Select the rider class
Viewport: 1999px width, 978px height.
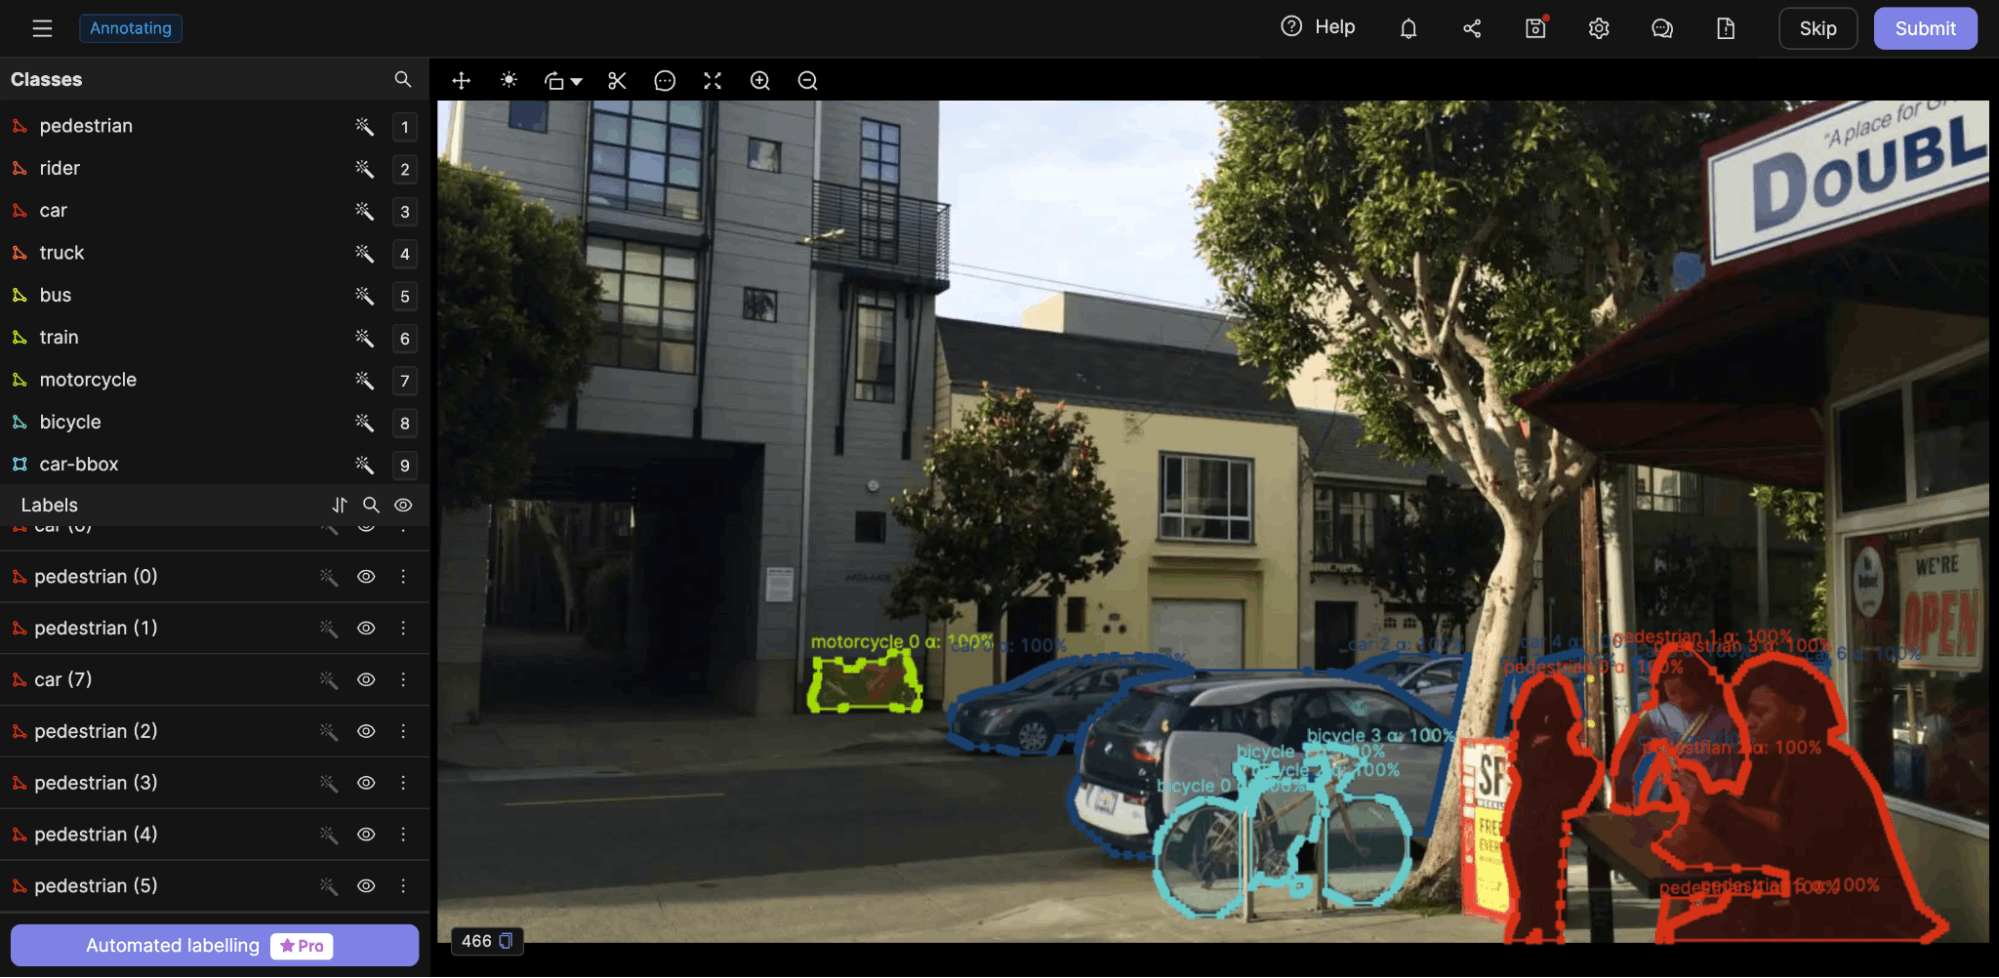(60, 168)
